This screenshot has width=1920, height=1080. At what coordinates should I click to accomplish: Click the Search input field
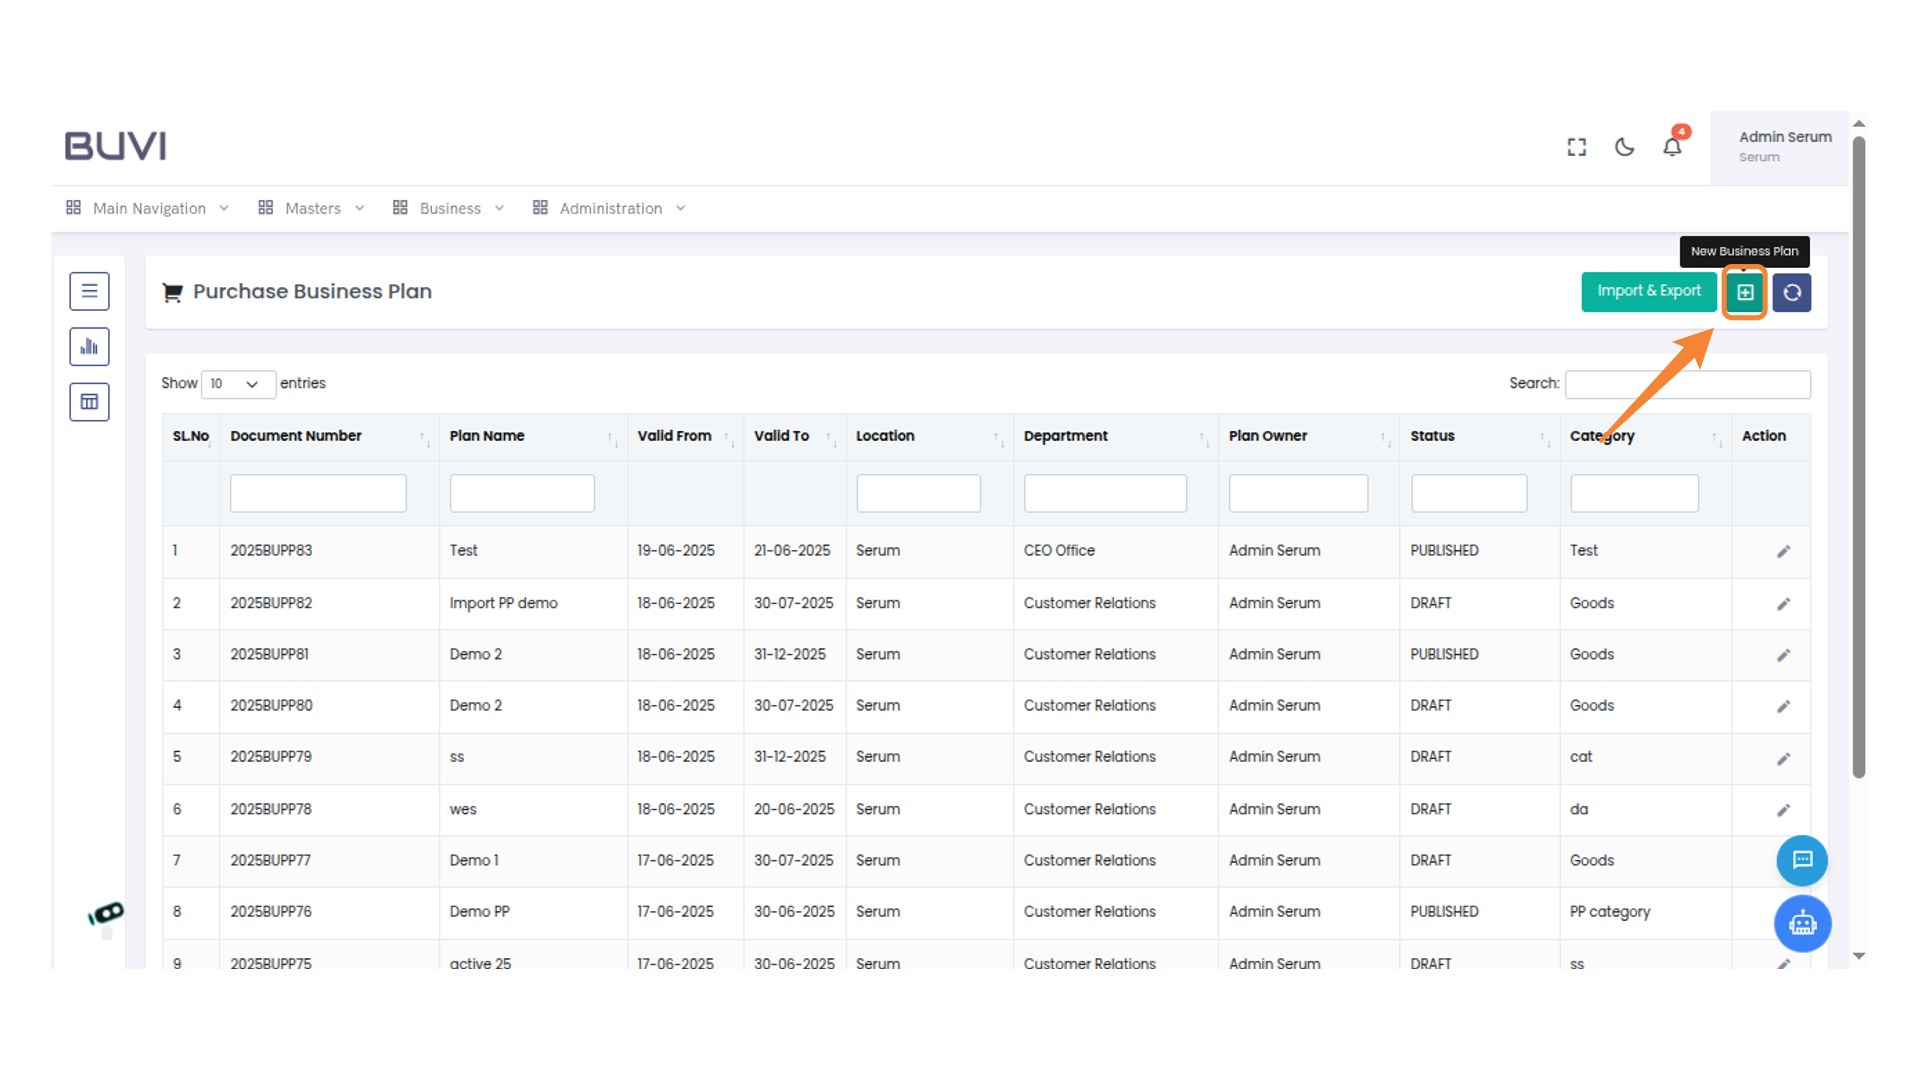1687,384
